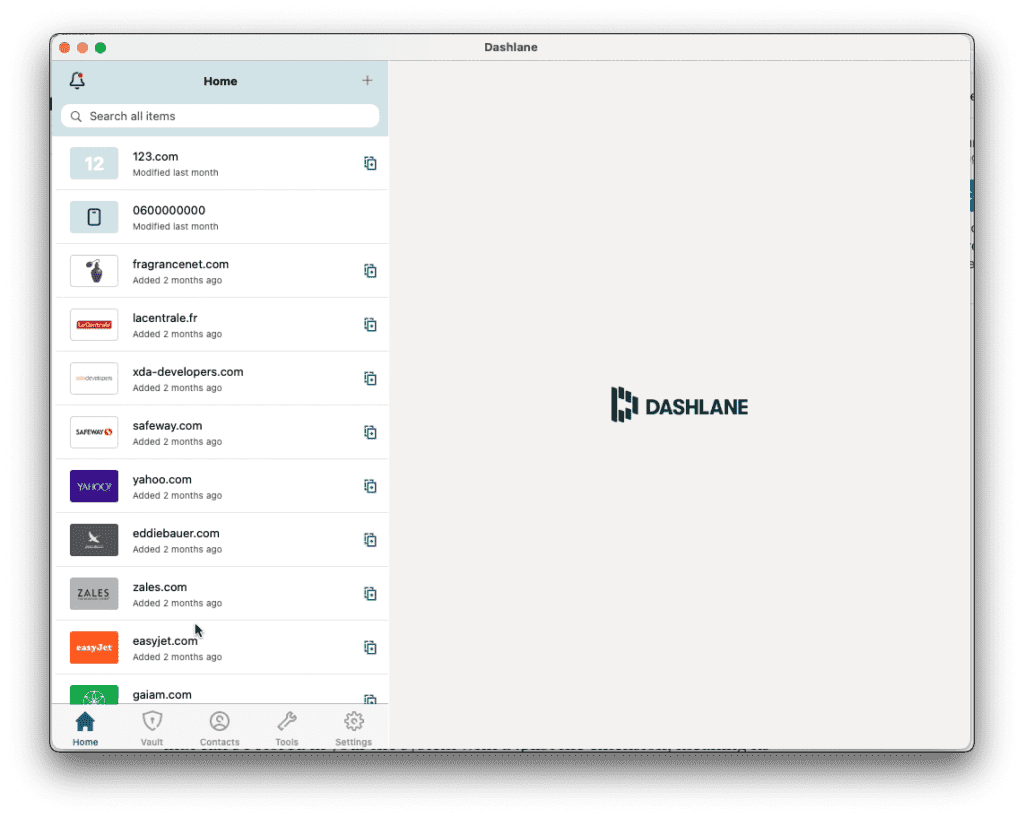The height and width of the screenshot is (818, 1024).
Task: Open the xda-developers.com entry title
Action: tap(188, 372)
